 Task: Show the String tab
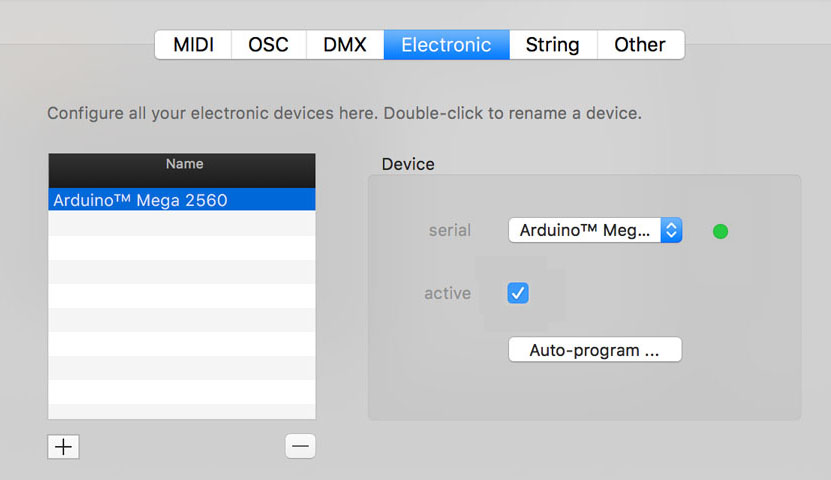pyautogui.click(x=552, y=45)
